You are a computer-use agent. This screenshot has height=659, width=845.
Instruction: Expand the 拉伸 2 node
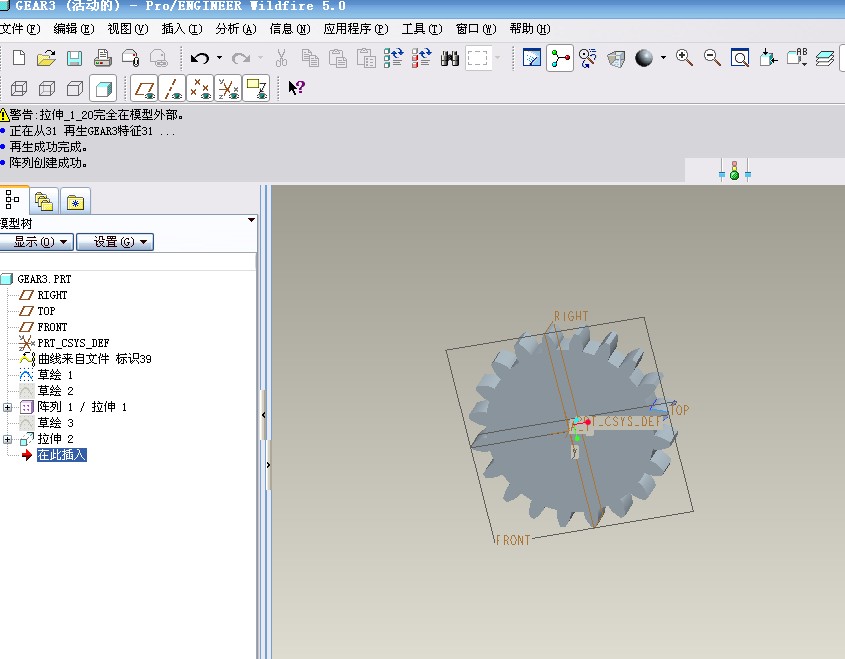8,440
